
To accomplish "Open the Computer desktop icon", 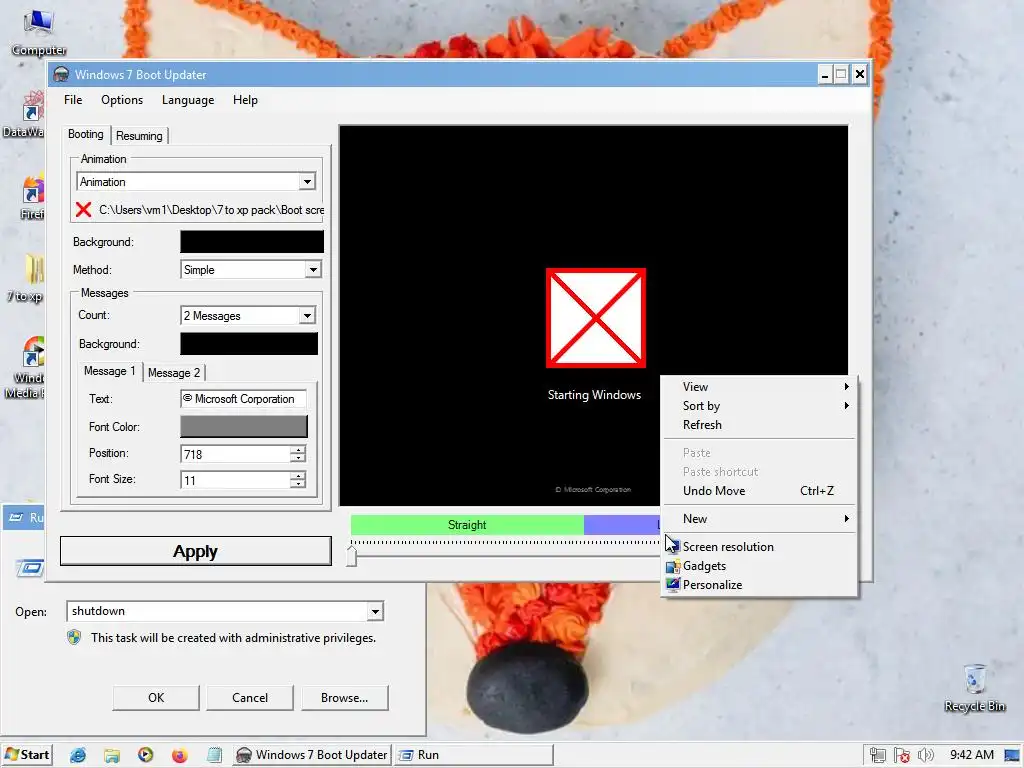I will pyautogui.click(x=38, y=33).
